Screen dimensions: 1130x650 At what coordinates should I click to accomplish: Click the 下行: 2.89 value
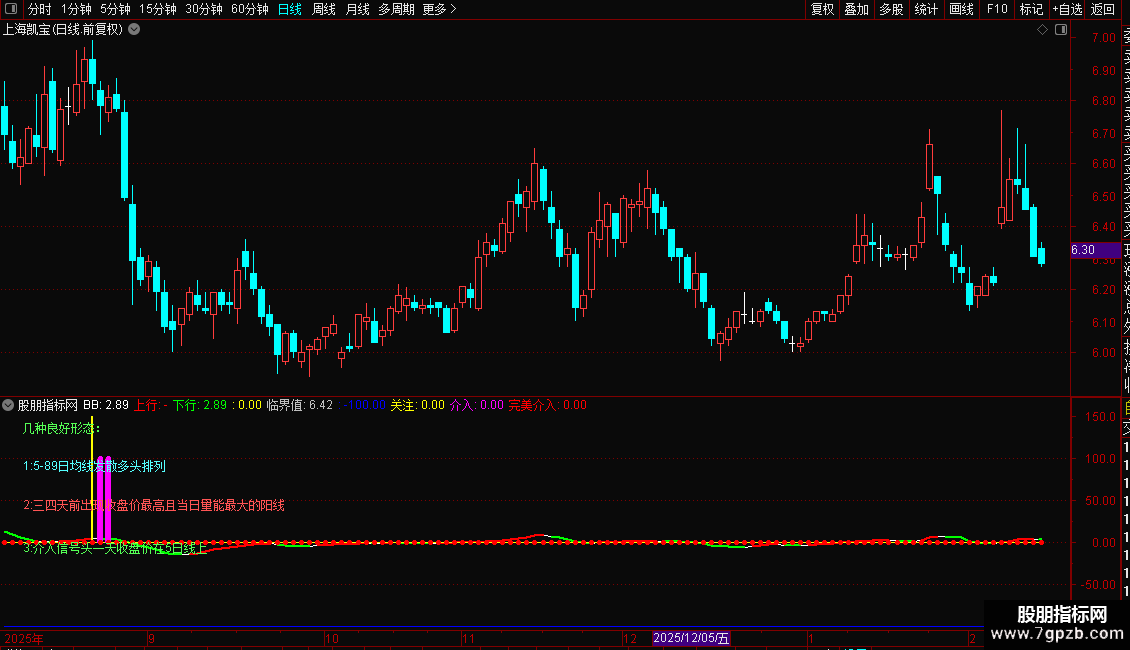coord(200,405)
